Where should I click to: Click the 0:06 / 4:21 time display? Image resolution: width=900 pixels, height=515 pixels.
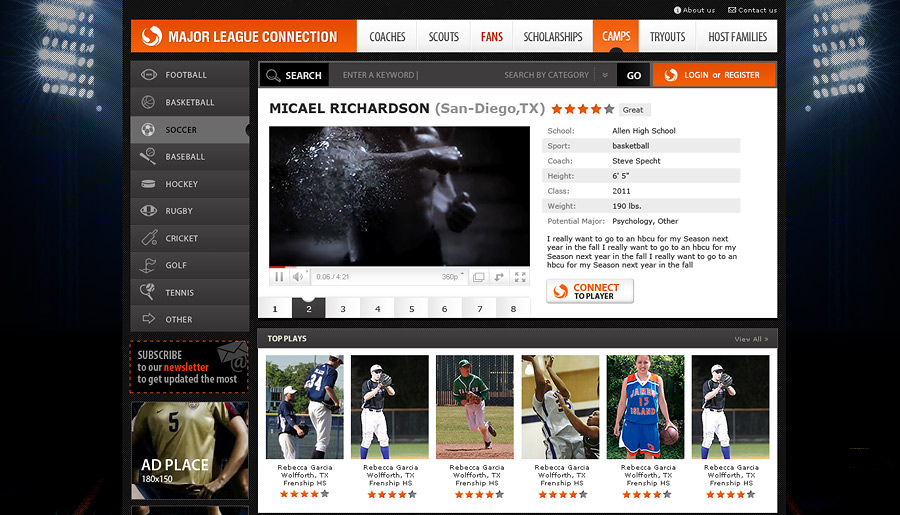pos(332,277)
